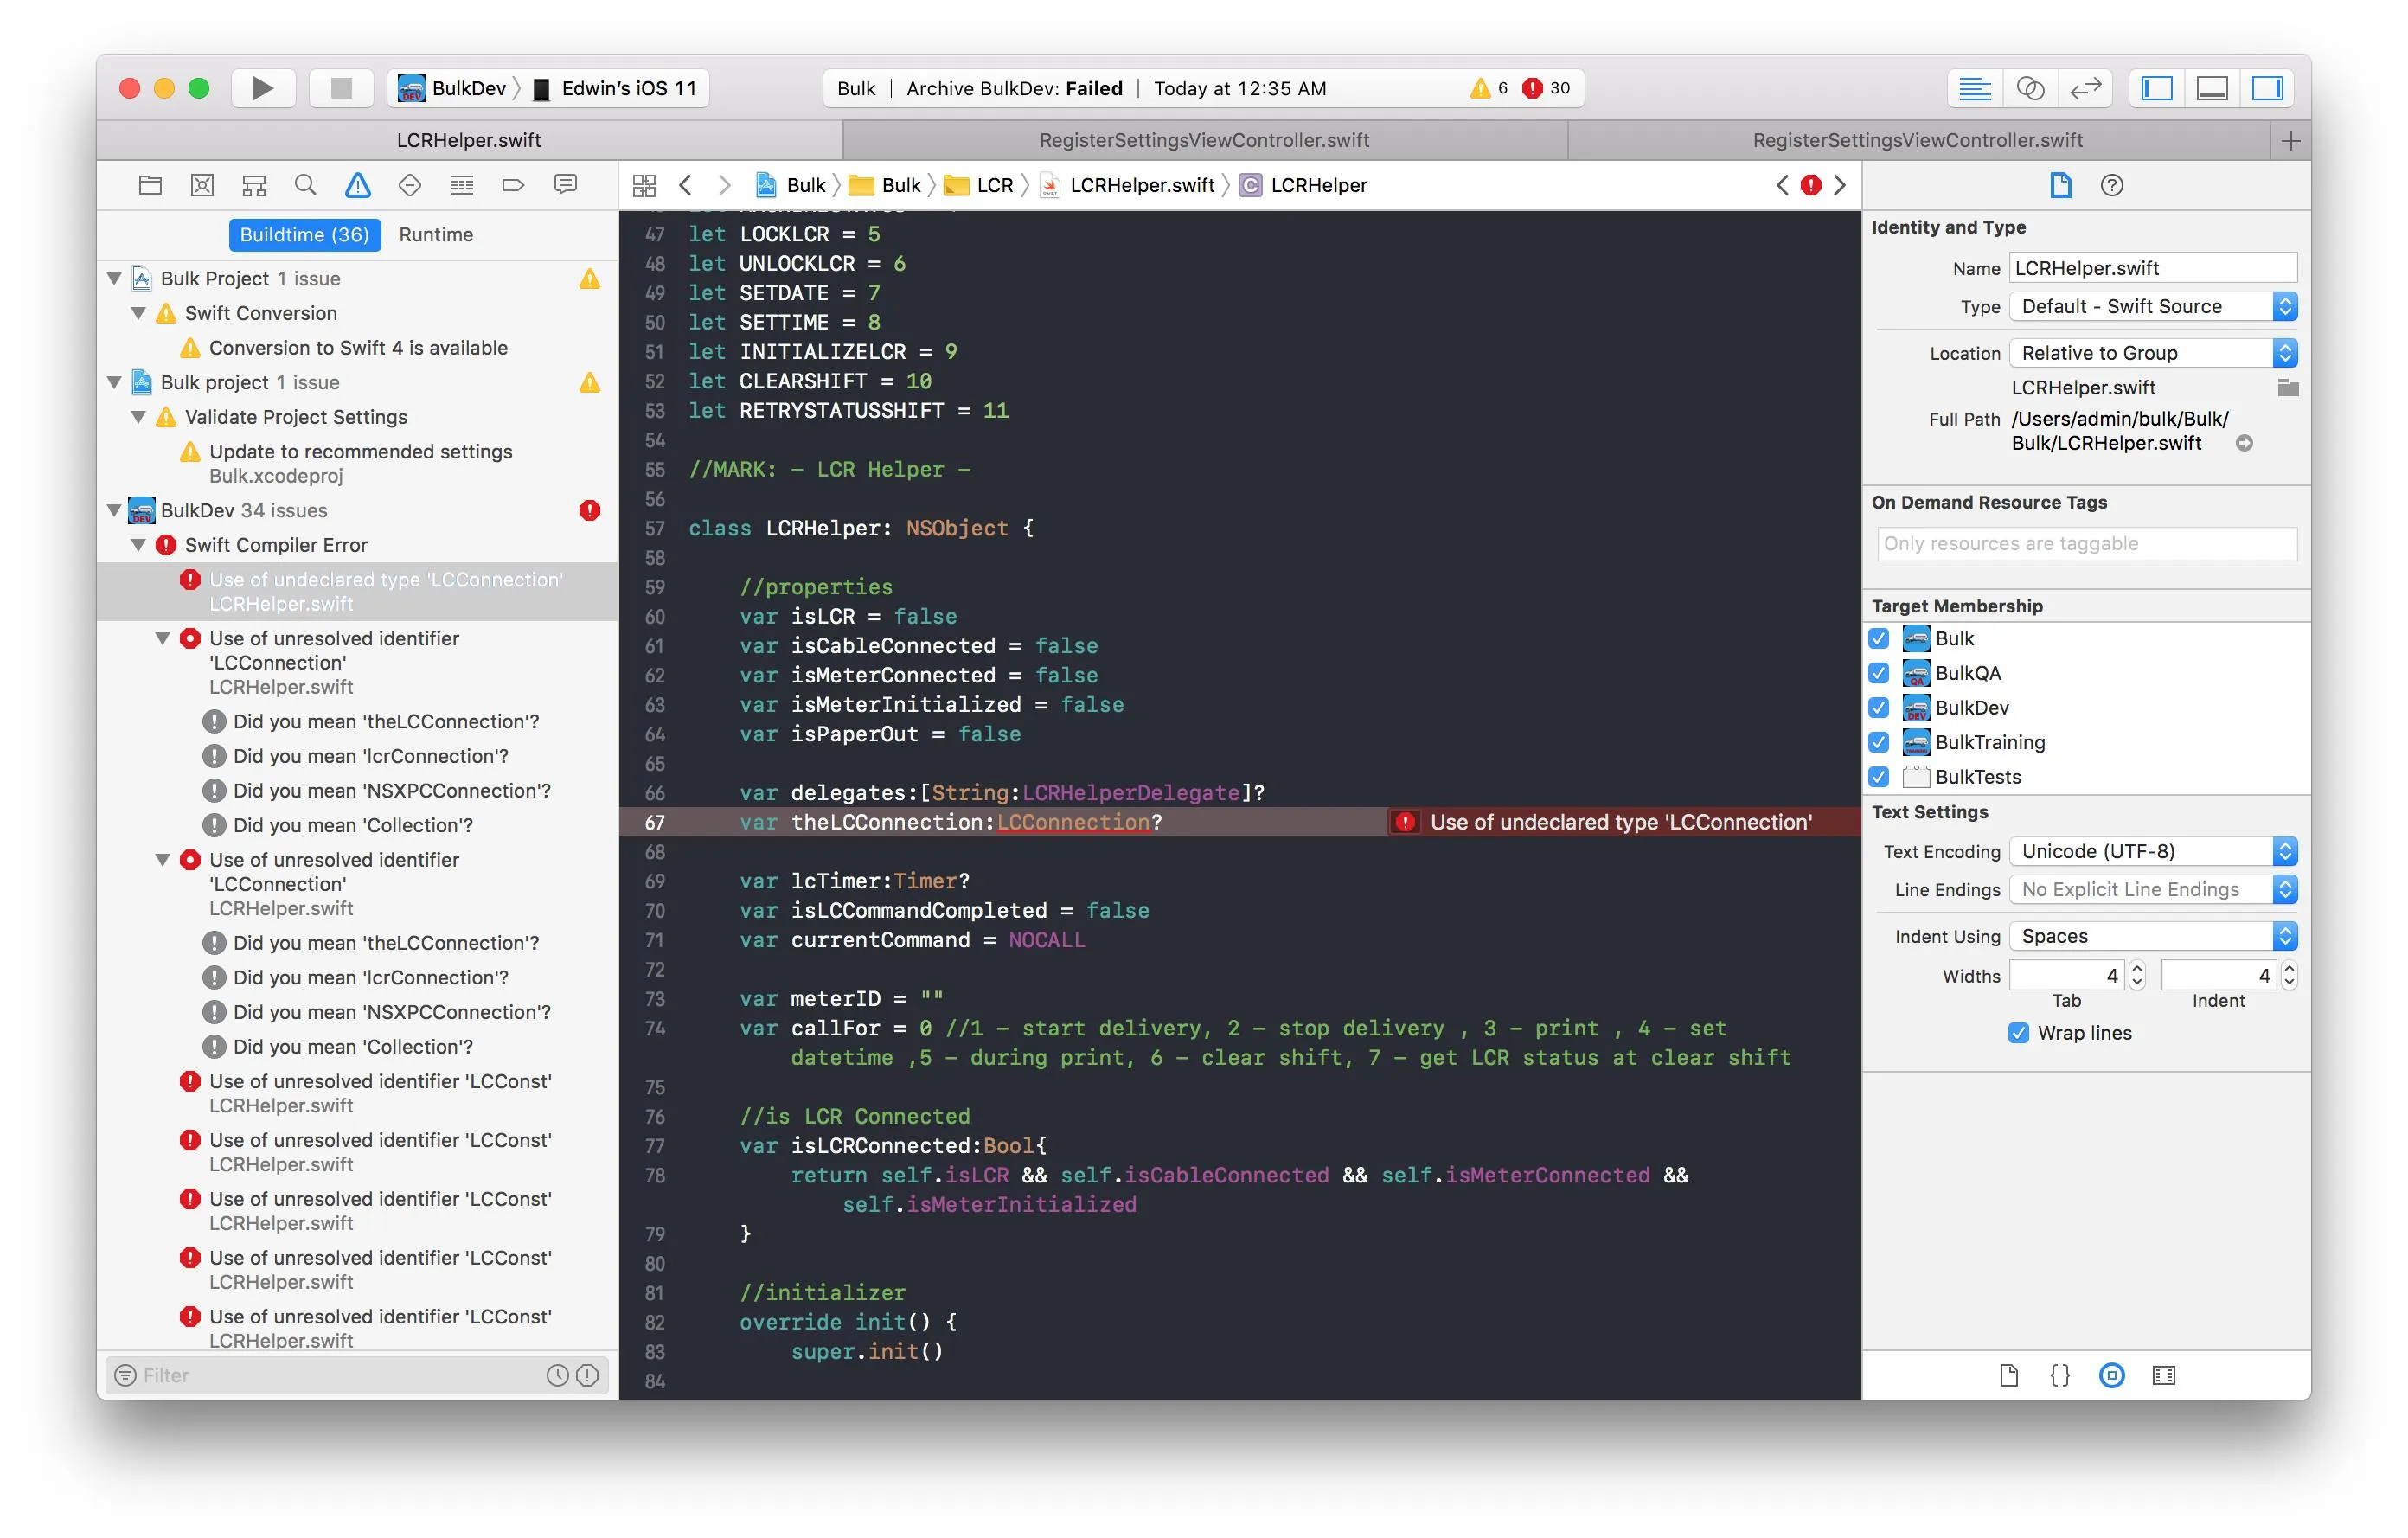
Task: Open the Text Encoding dropdown
Action: pos(2152,851)
